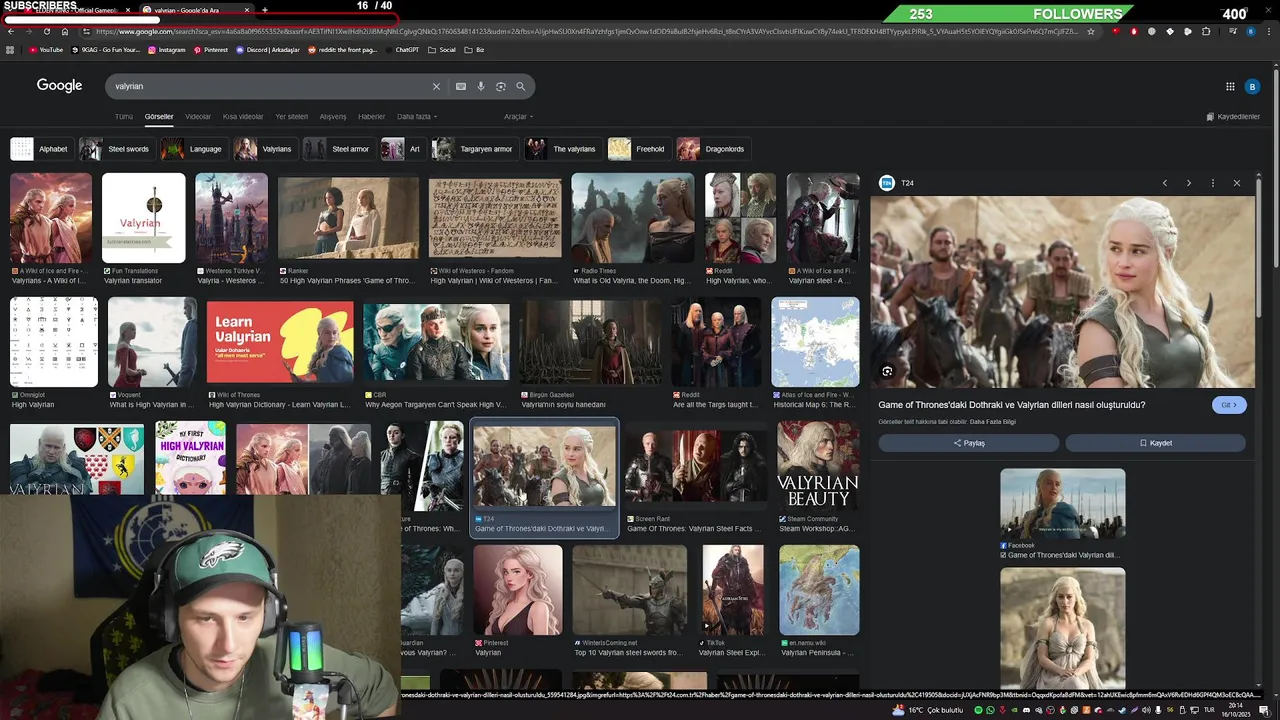Filter images by the Steel swords chip
Image resolution: width=1280 pixels, height=720 pixels.
tap(116, 149)
